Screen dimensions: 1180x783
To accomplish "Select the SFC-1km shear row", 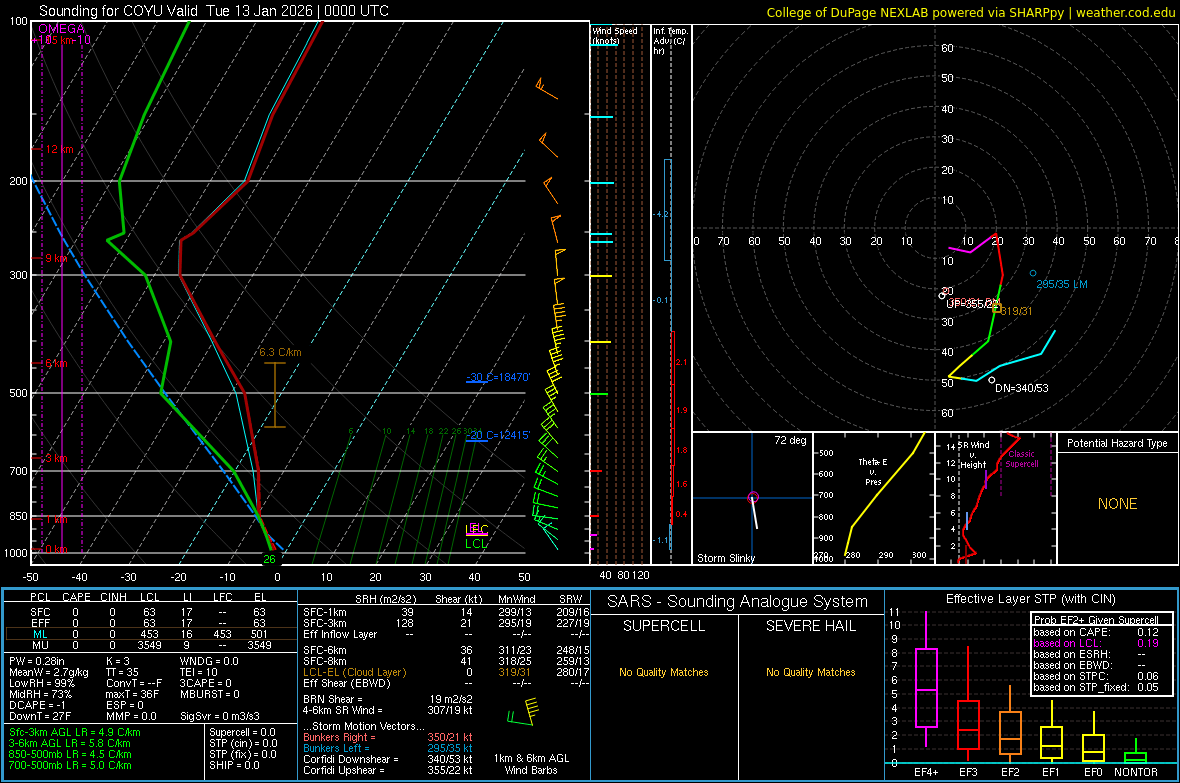I will (446, 612).
